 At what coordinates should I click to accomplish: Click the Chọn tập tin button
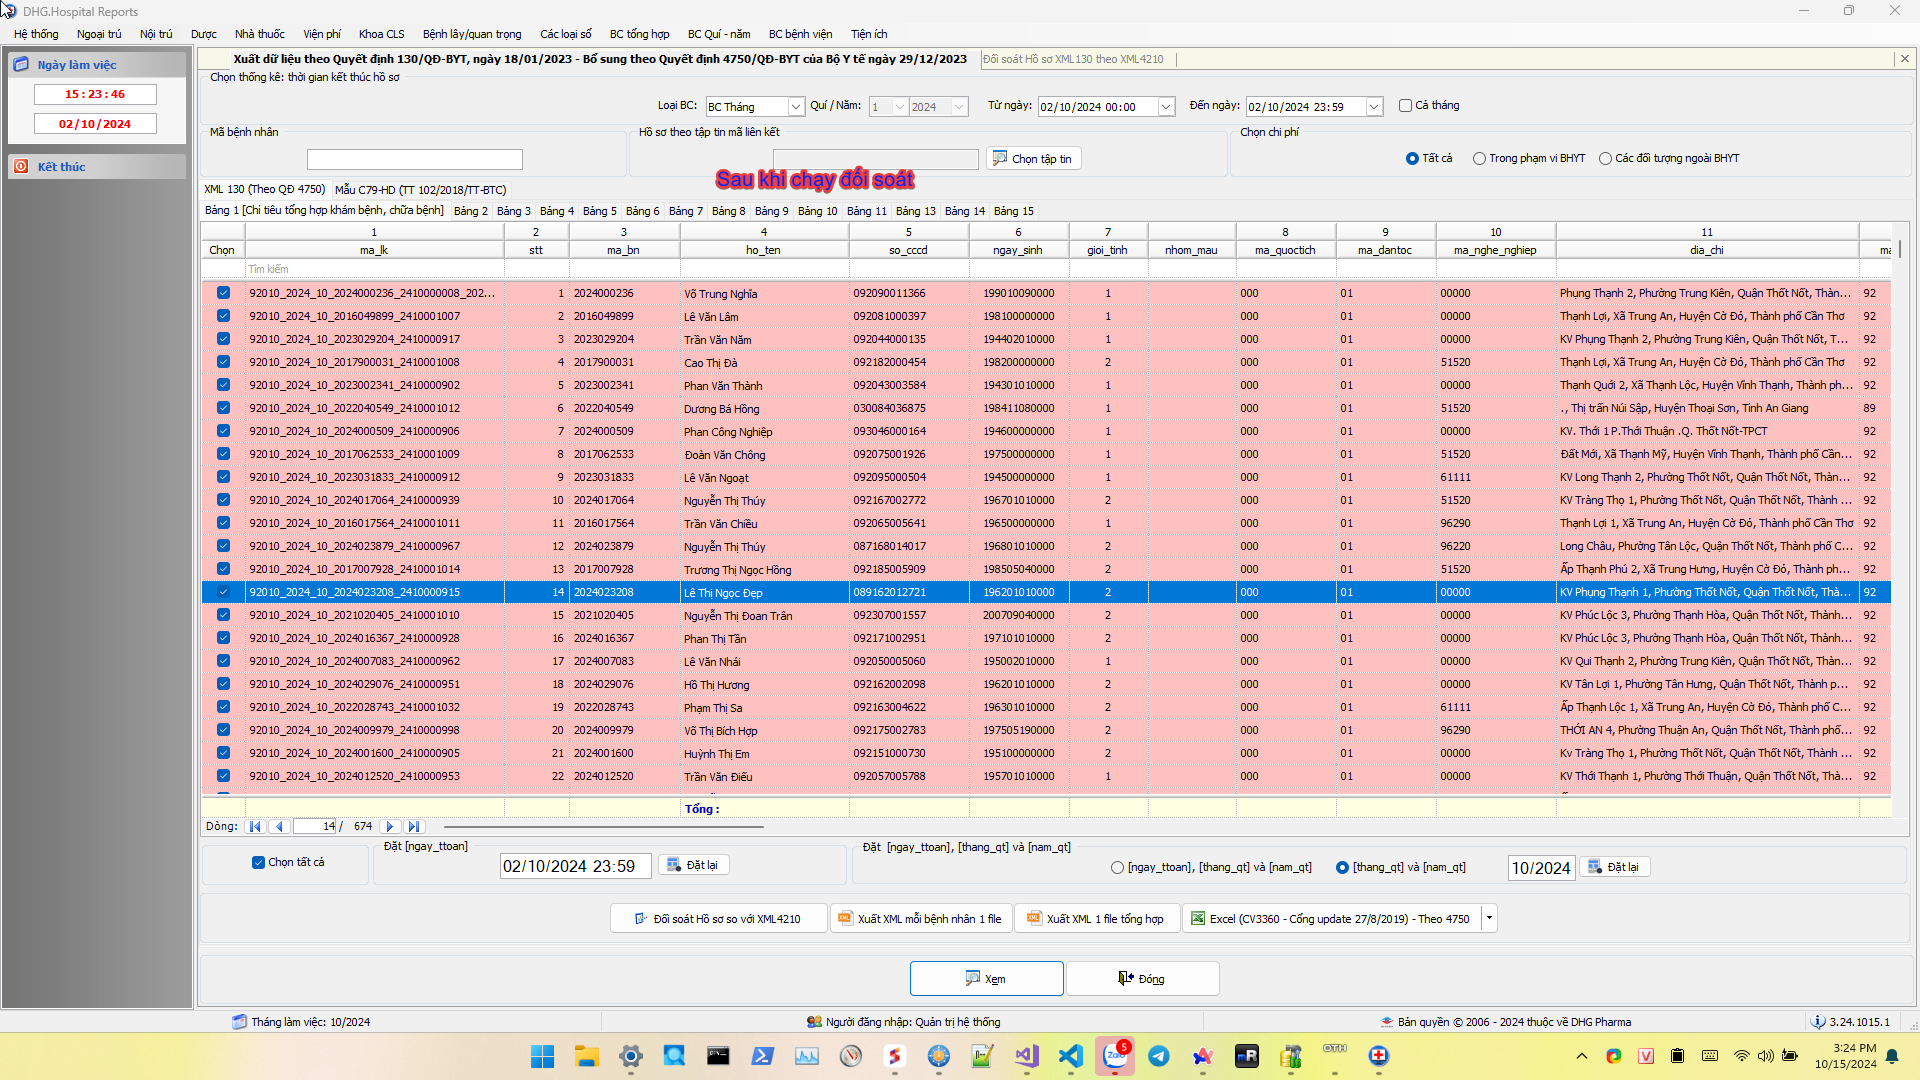[1033, 159]
